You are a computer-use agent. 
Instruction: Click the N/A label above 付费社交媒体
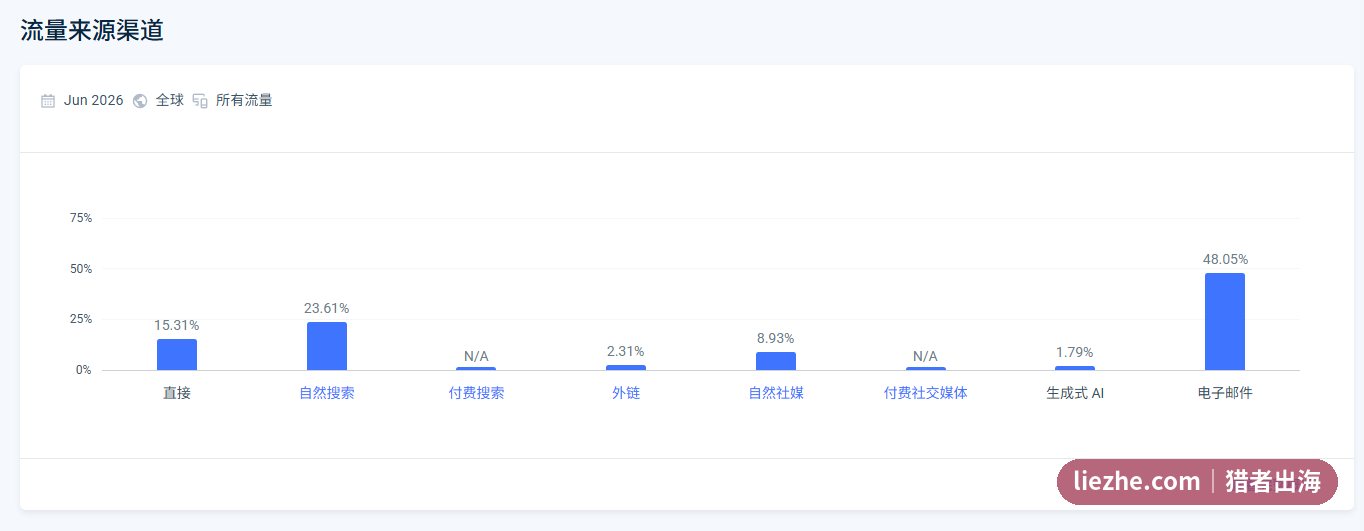pyautogui.click(x=926, y=356)
